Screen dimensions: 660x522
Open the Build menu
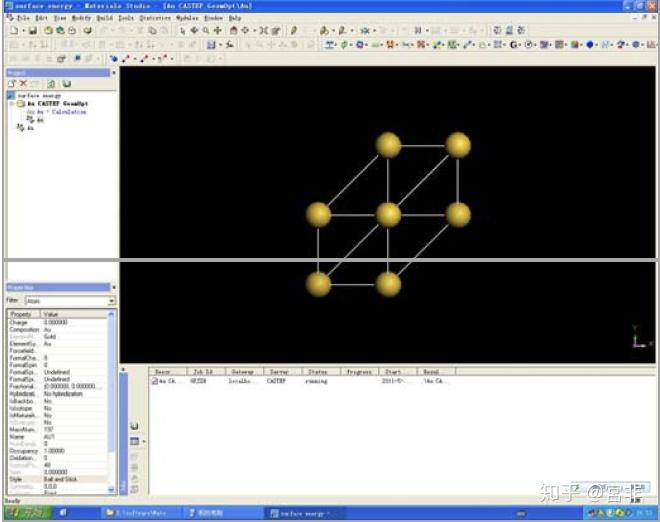pos(104,18)
